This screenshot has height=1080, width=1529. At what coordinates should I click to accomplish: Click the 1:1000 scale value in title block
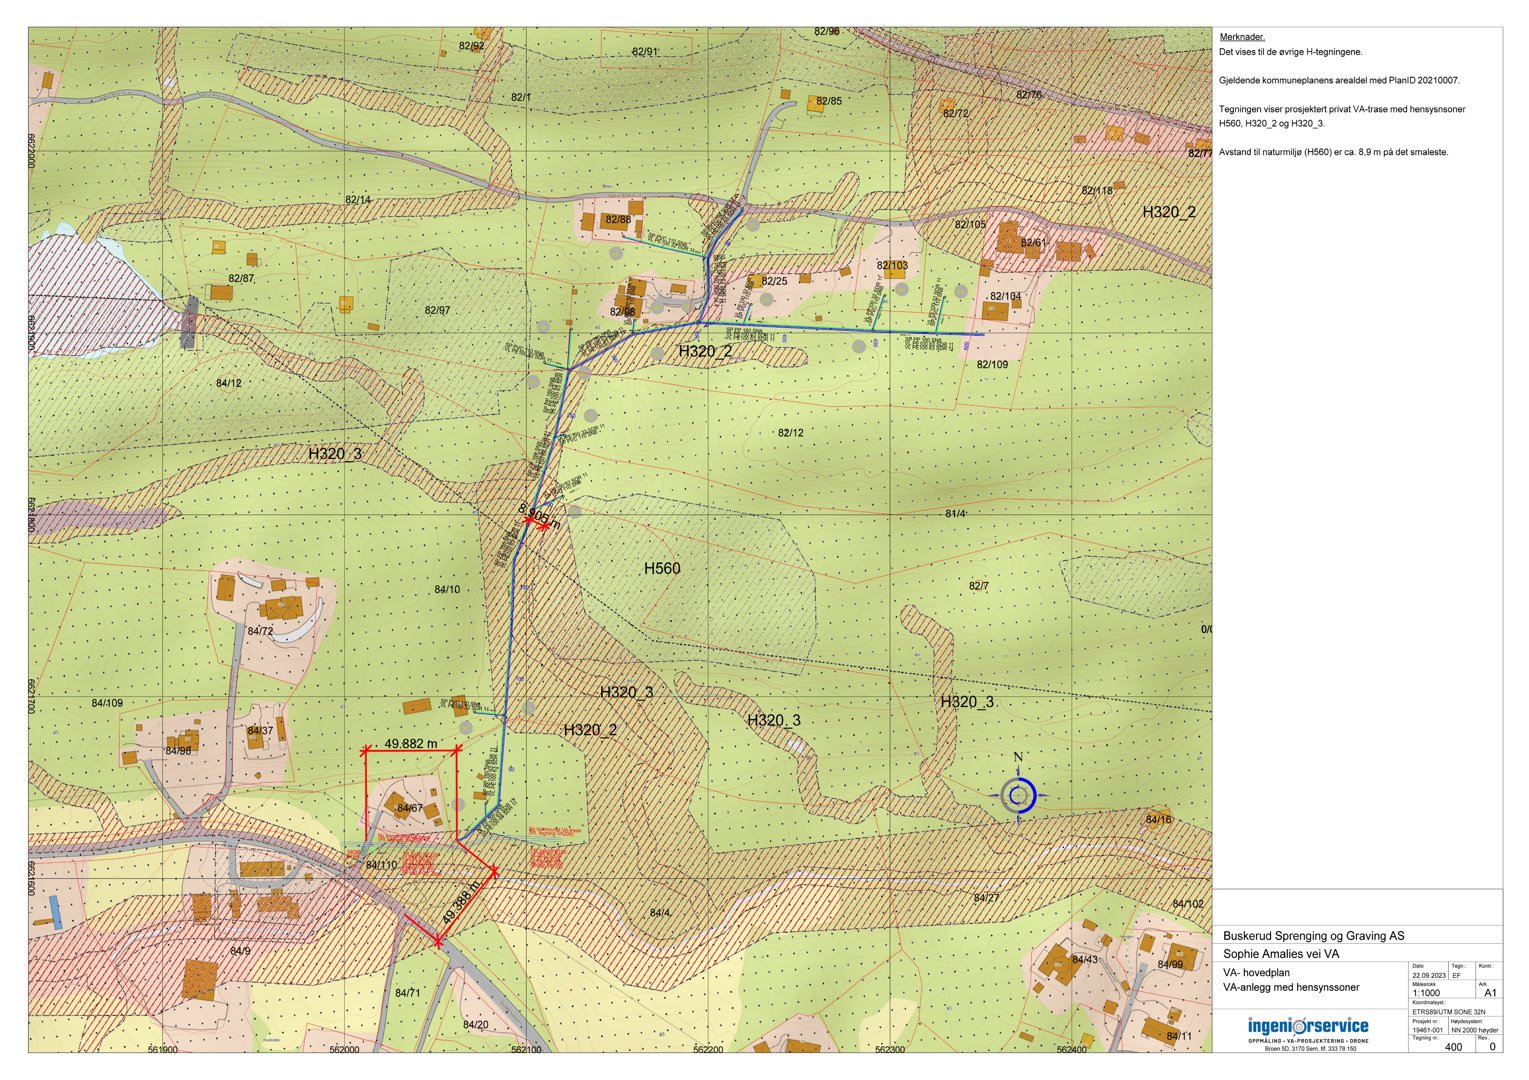1426,993
